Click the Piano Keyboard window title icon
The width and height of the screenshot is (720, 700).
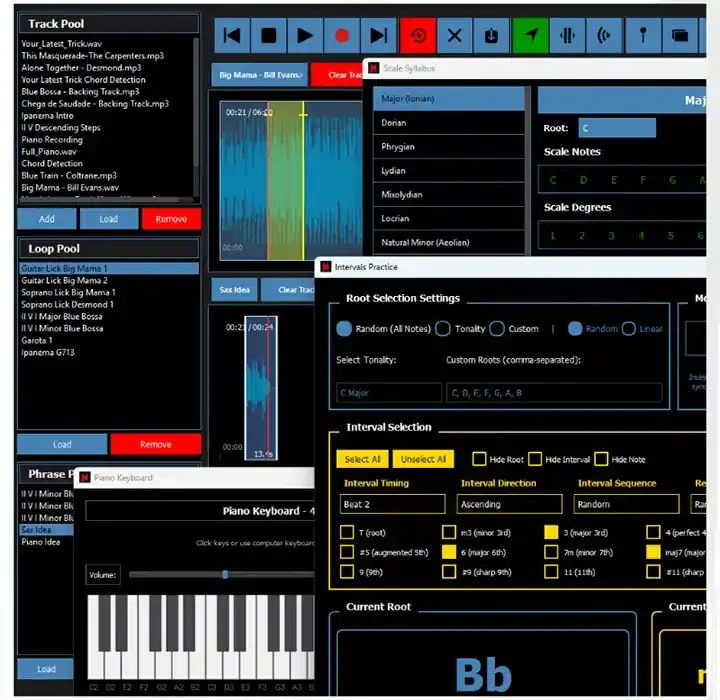tap(84, 478)
